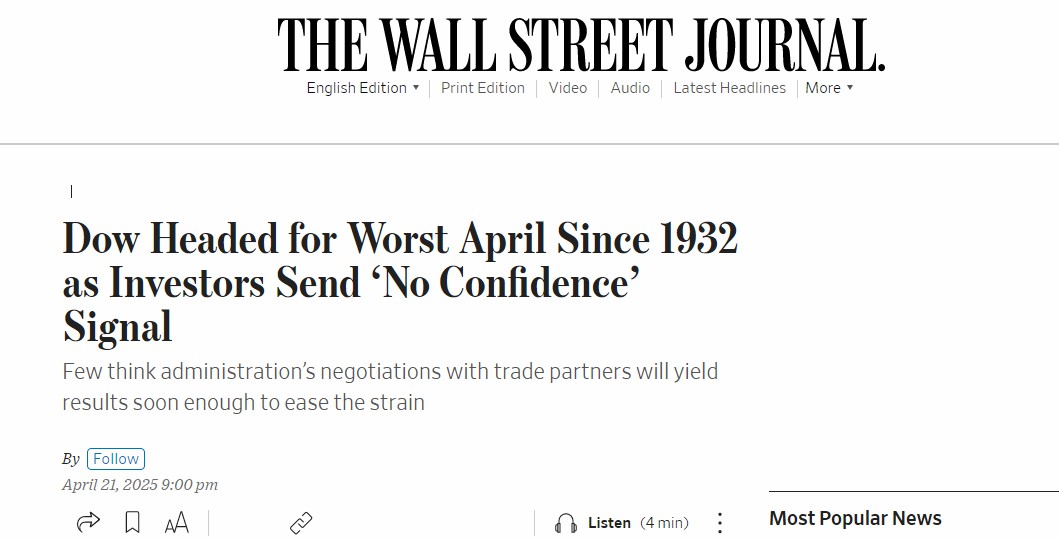Click the small arrow beside the More menu

click(850, 88)
